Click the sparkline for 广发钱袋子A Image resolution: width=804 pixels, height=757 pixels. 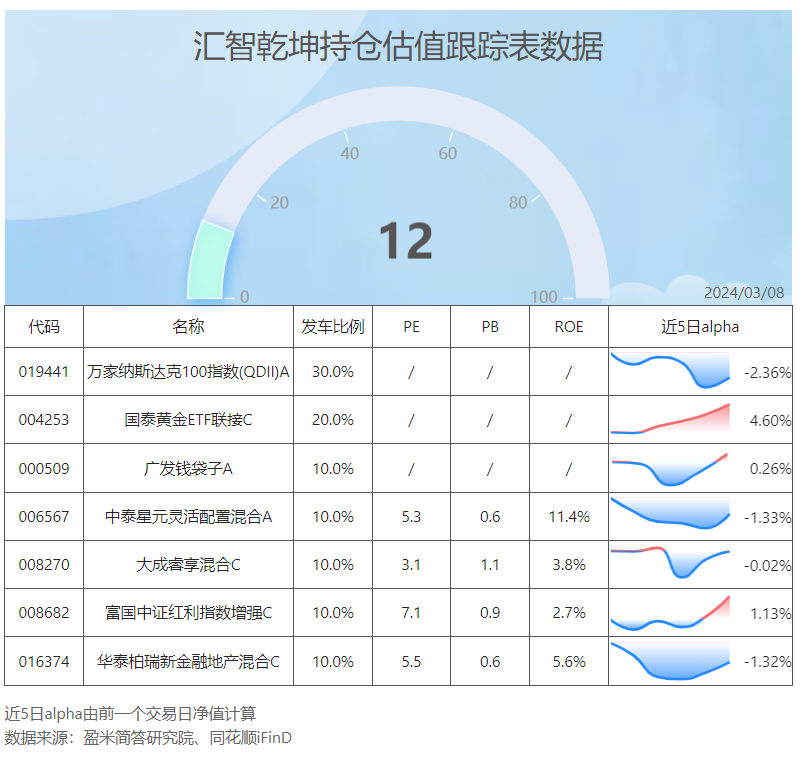(x=670, y=469)
